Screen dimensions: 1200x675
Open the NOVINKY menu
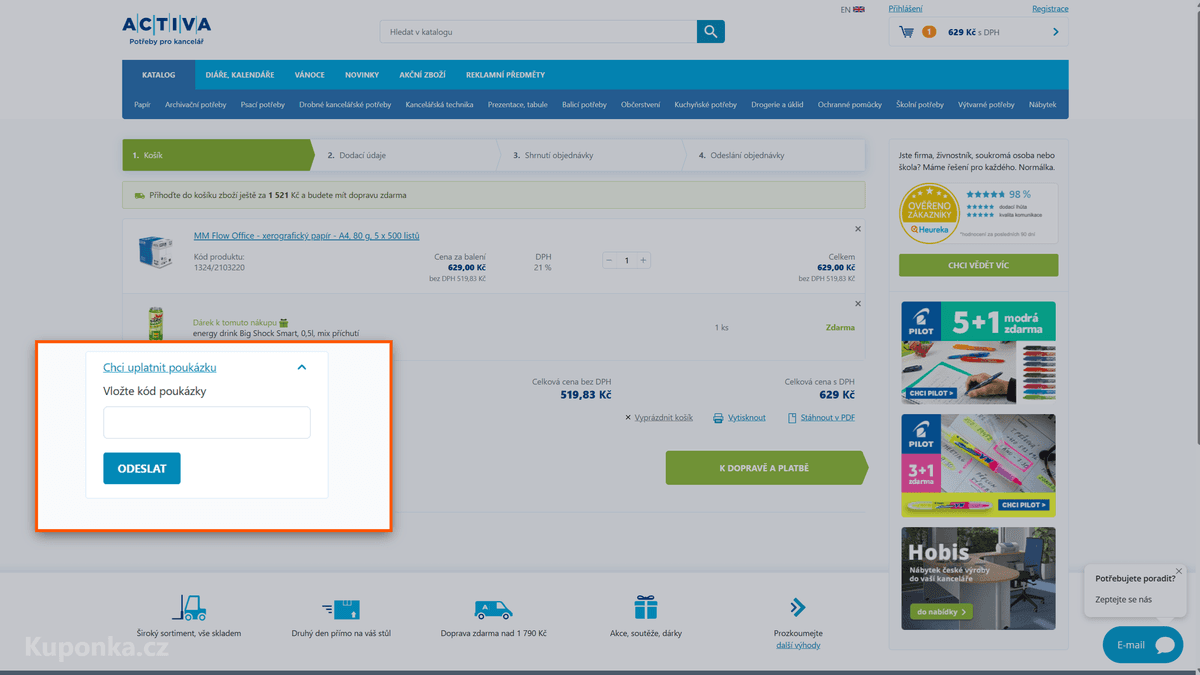[362, 75]
